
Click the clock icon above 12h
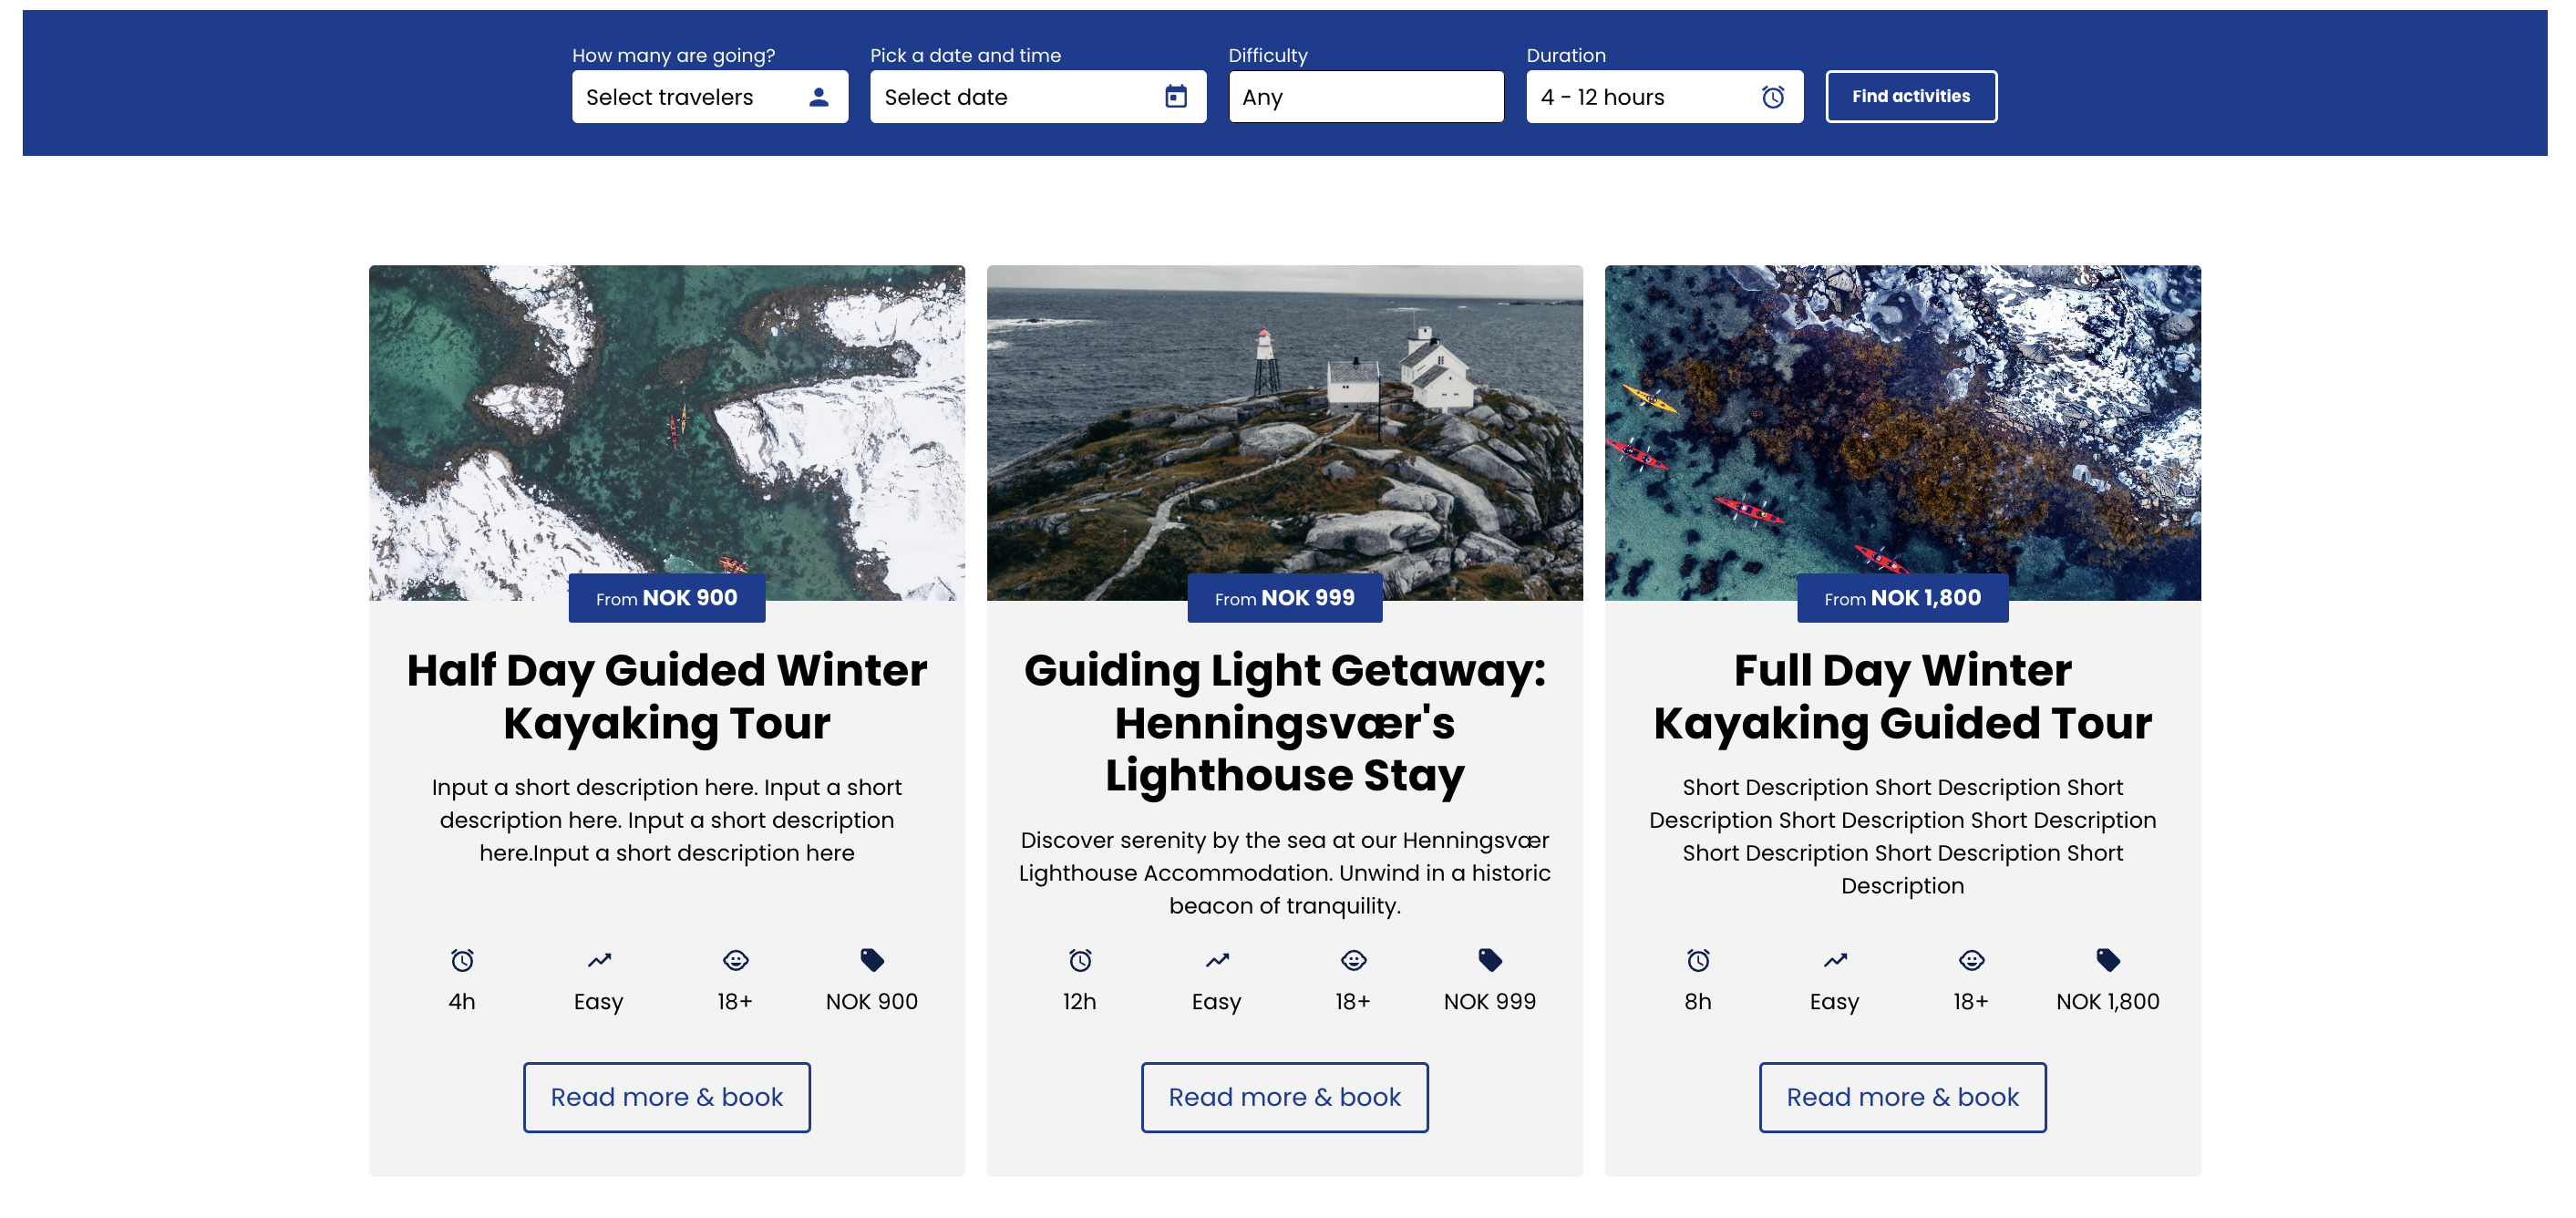tap(1080, 960)
